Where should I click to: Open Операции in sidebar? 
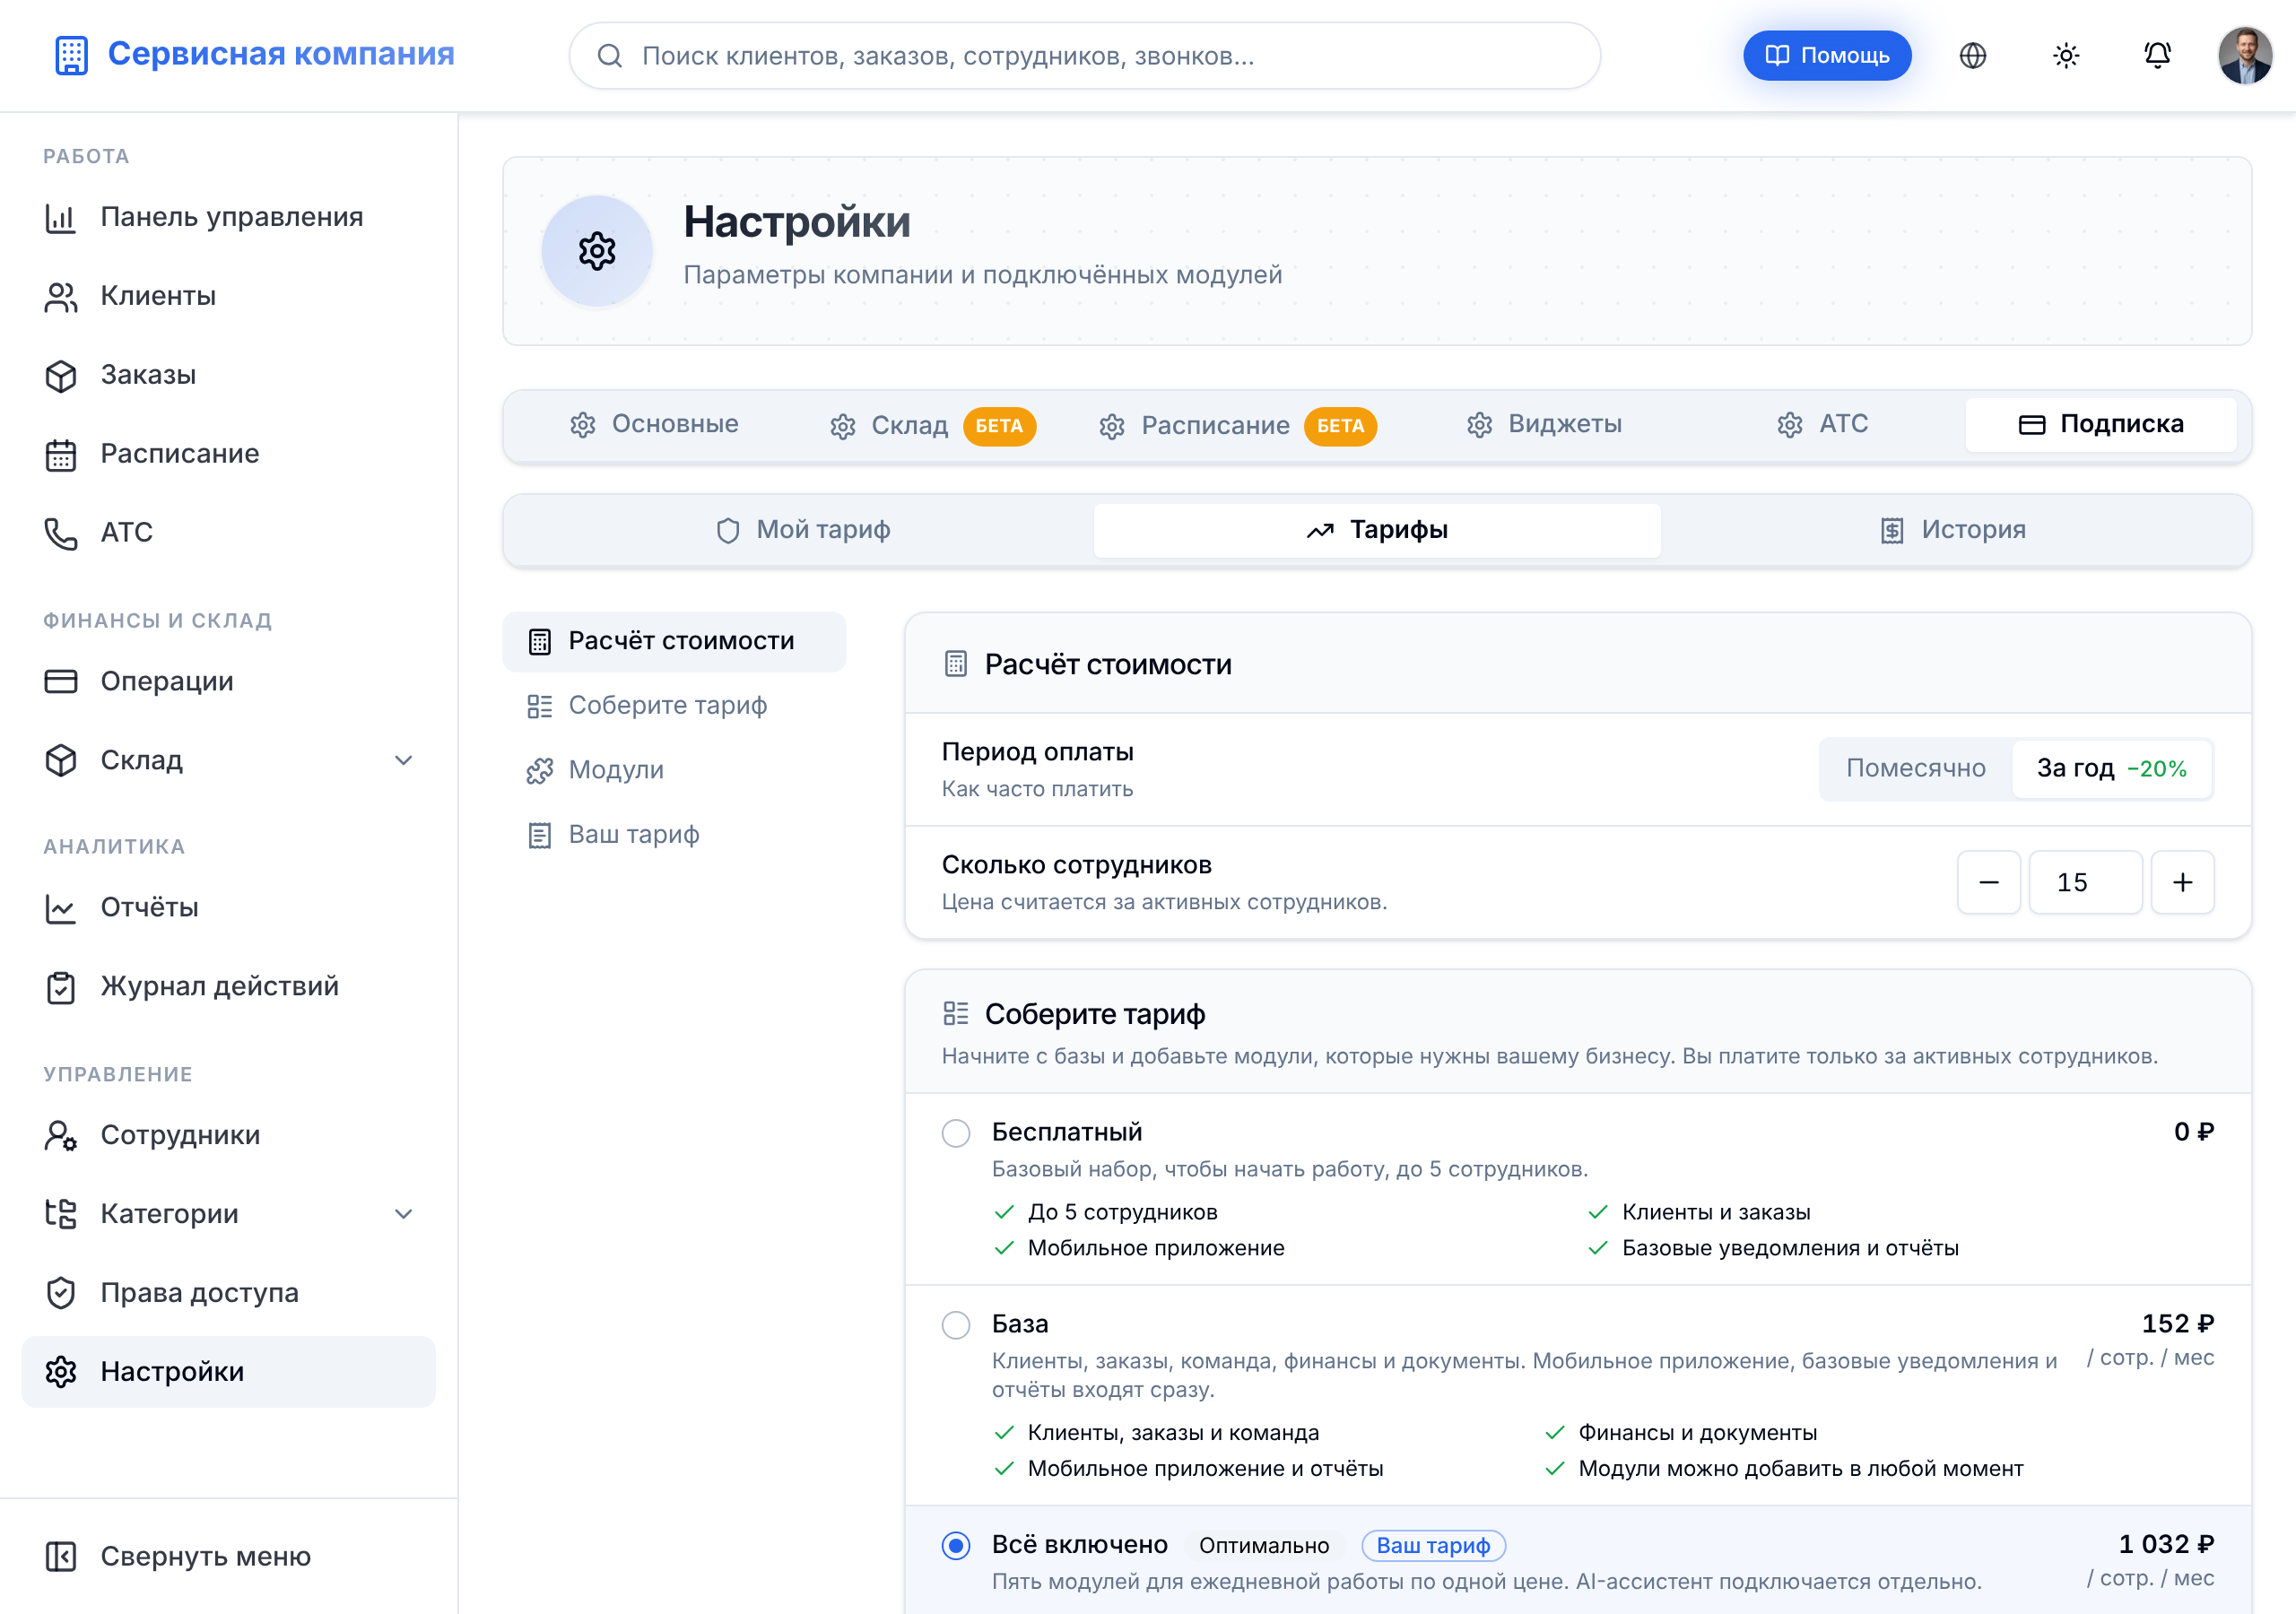[229, 681]
